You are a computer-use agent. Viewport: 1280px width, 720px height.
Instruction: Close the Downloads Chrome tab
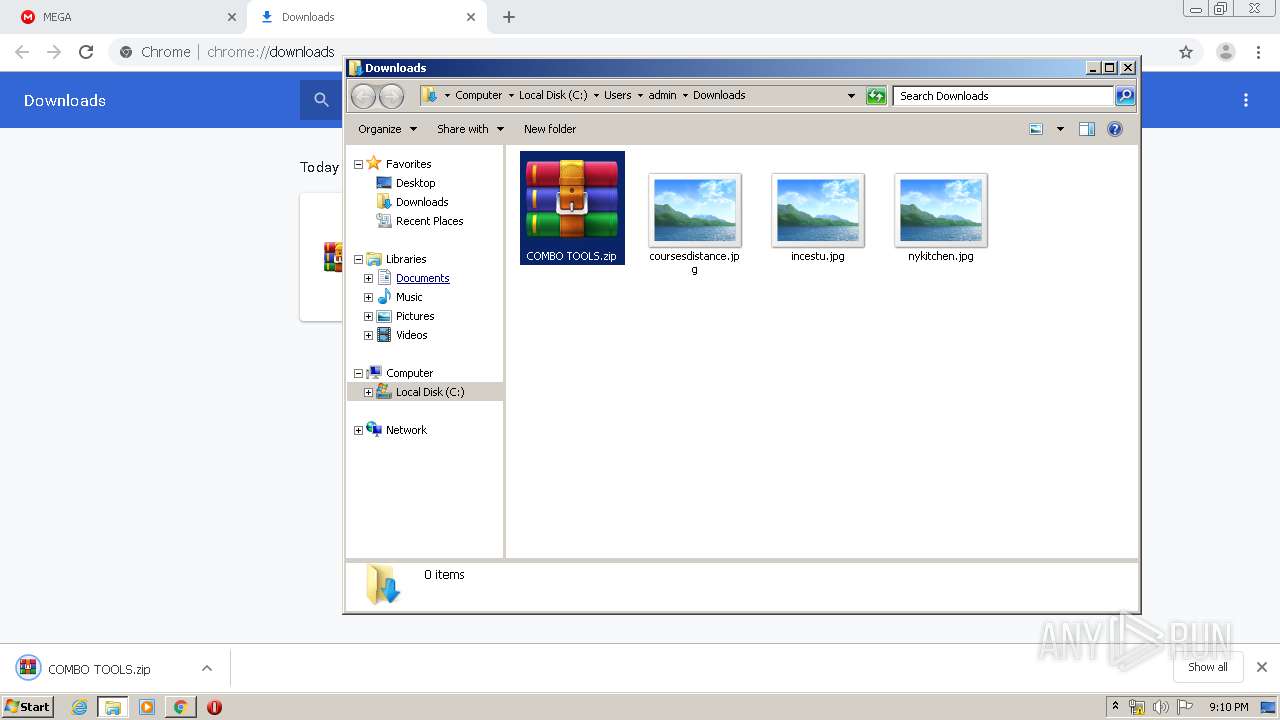tap(470, 17)
